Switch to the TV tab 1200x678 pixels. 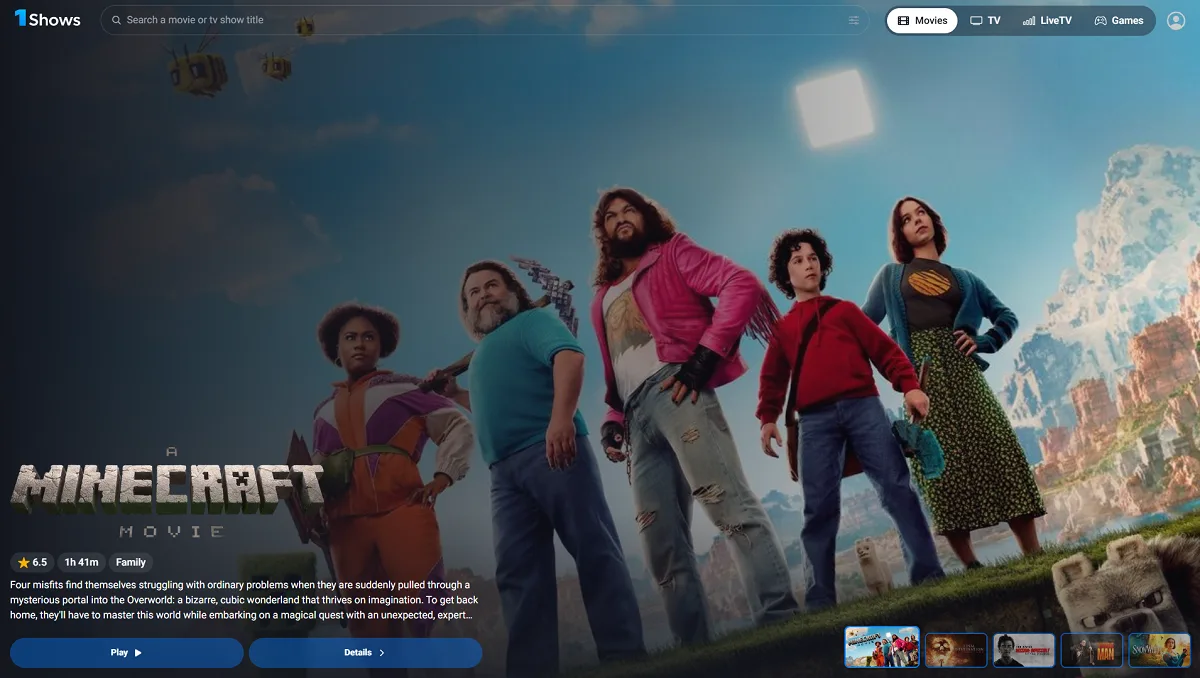pos(985,20)
